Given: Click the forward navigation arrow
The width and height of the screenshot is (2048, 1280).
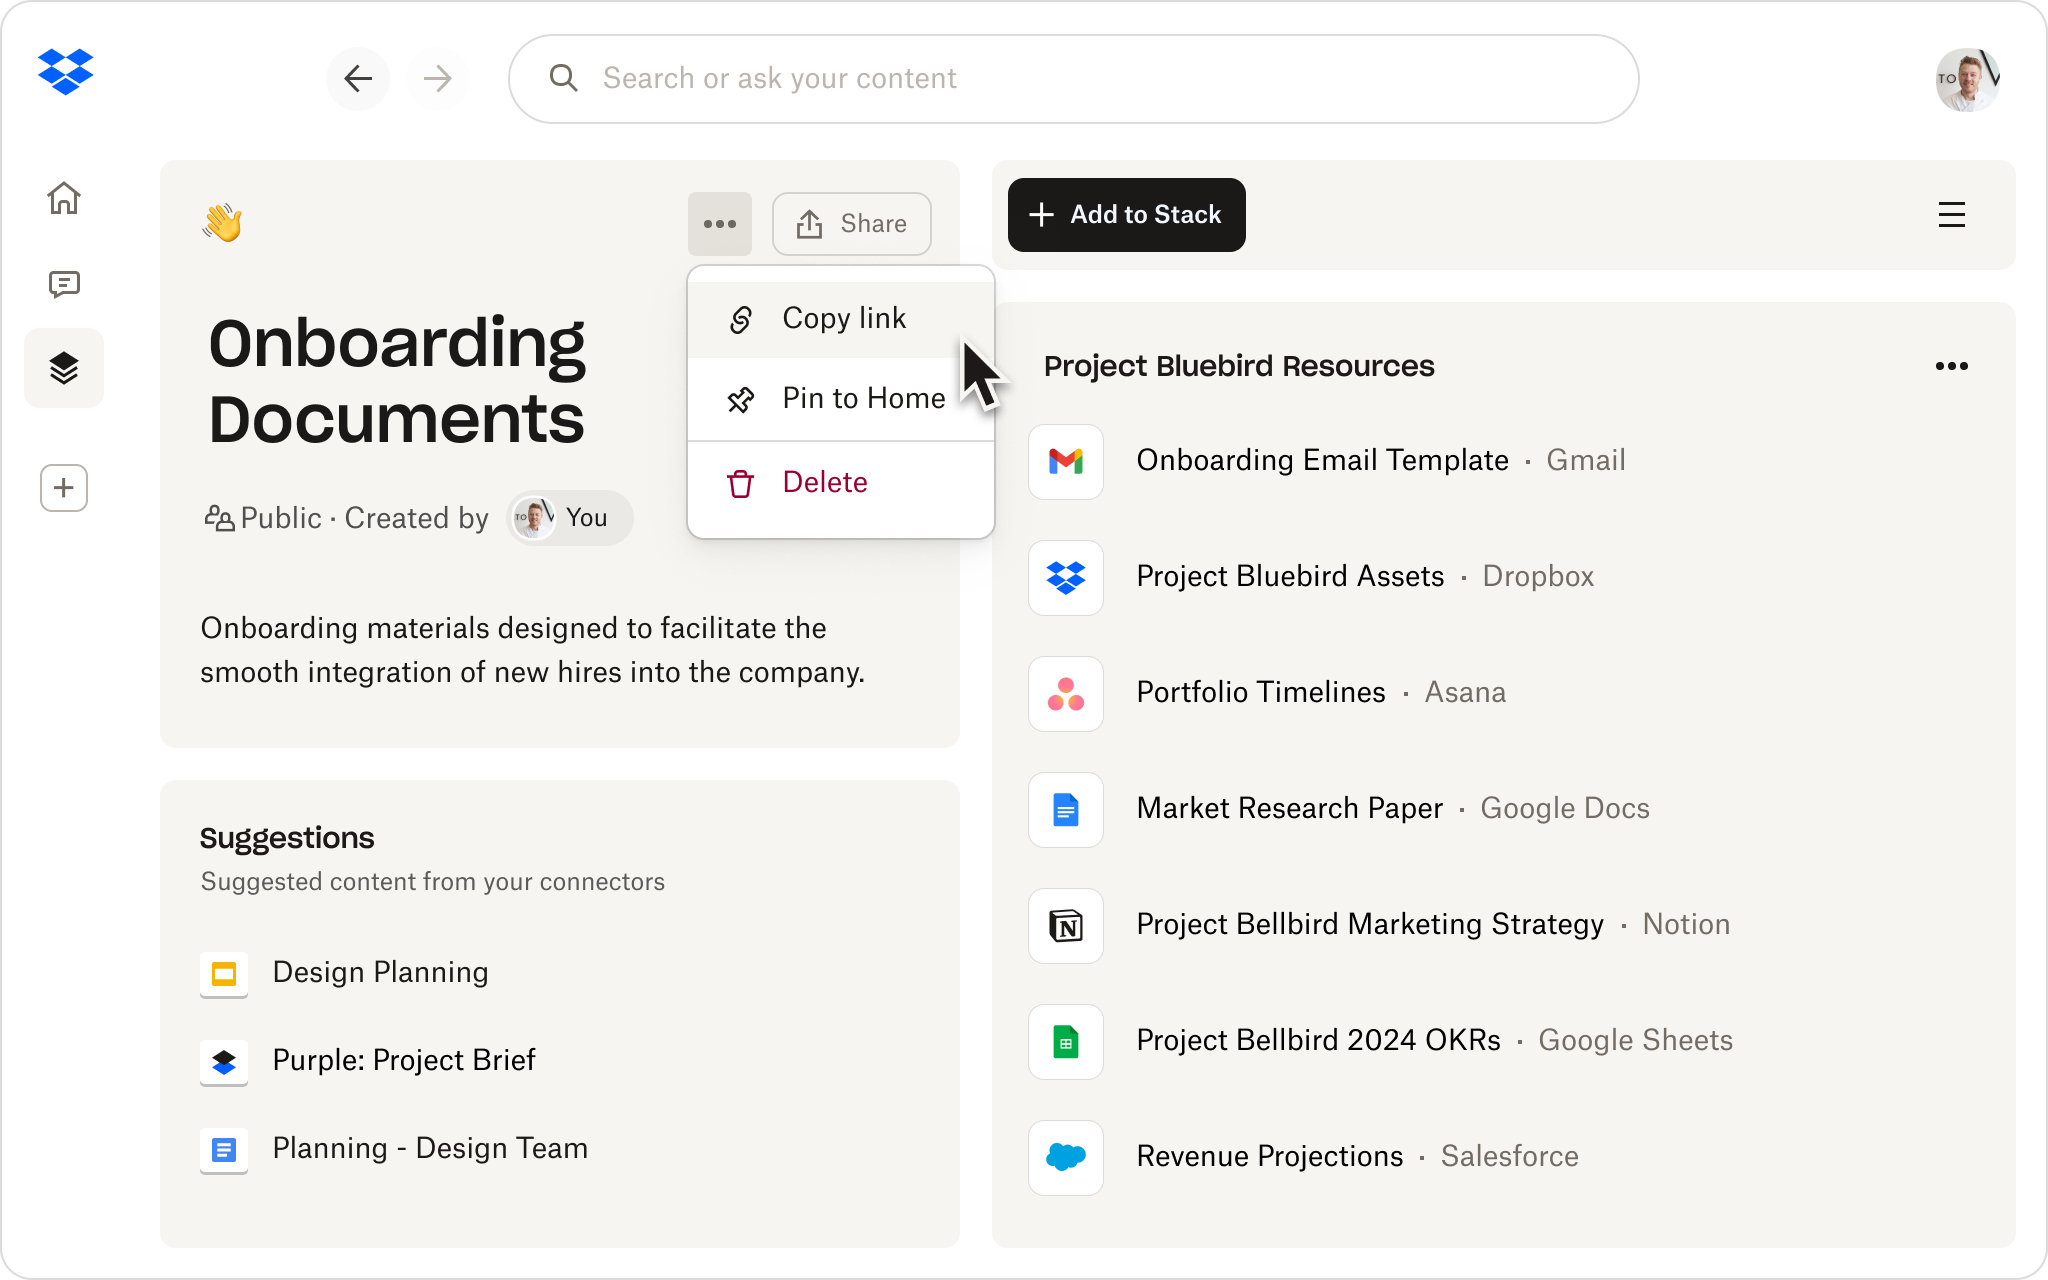Looking at the screenshot, I should click(438, 78).
